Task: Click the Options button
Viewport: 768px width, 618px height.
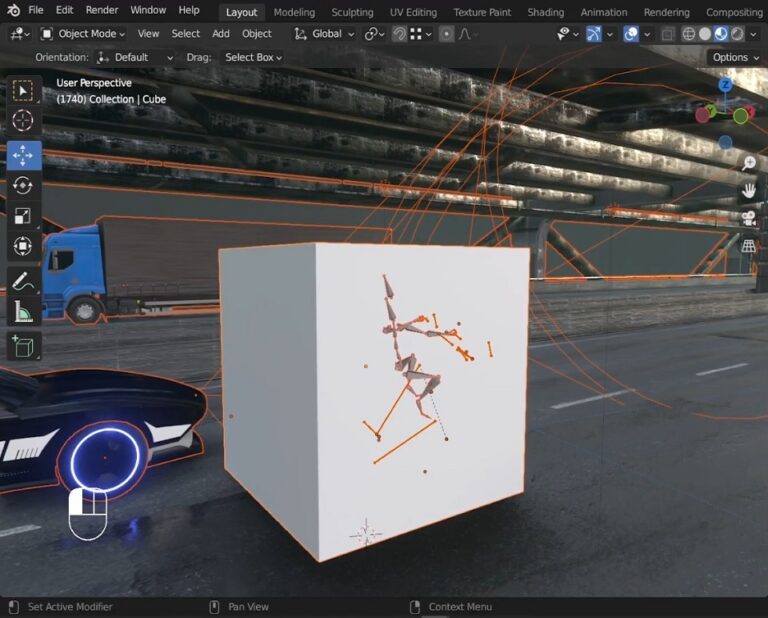Action: coord(735,57)
